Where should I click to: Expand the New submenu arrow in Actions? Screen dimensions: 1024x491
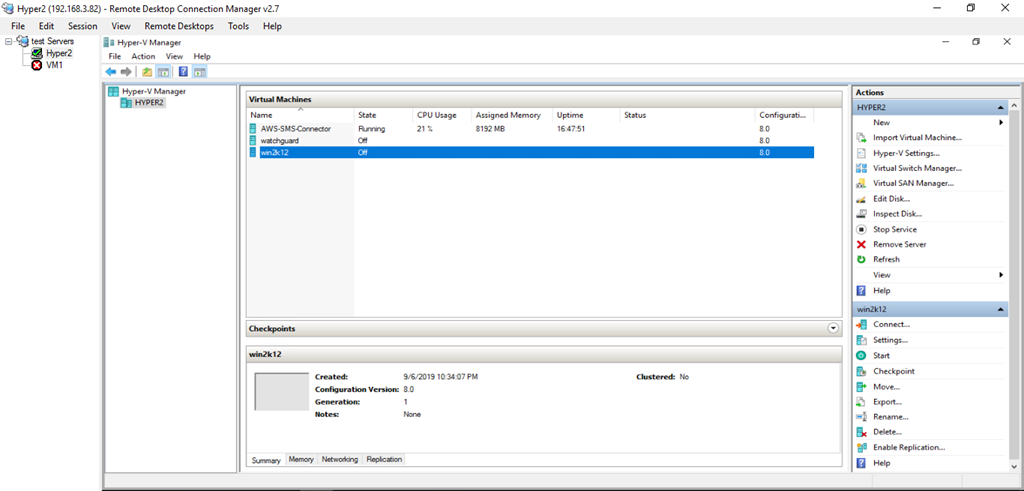point(1000,122)
